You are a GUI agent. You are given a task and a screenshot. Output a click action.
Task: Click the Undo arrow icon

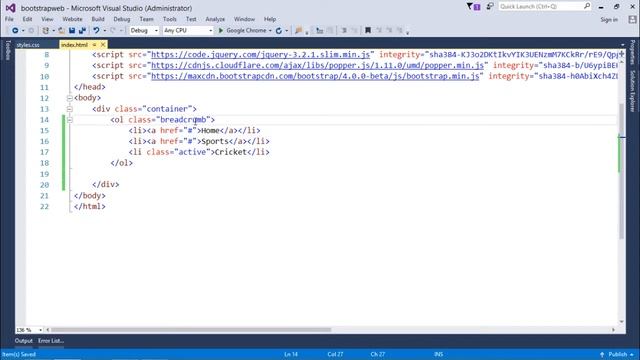click(96, 31)
